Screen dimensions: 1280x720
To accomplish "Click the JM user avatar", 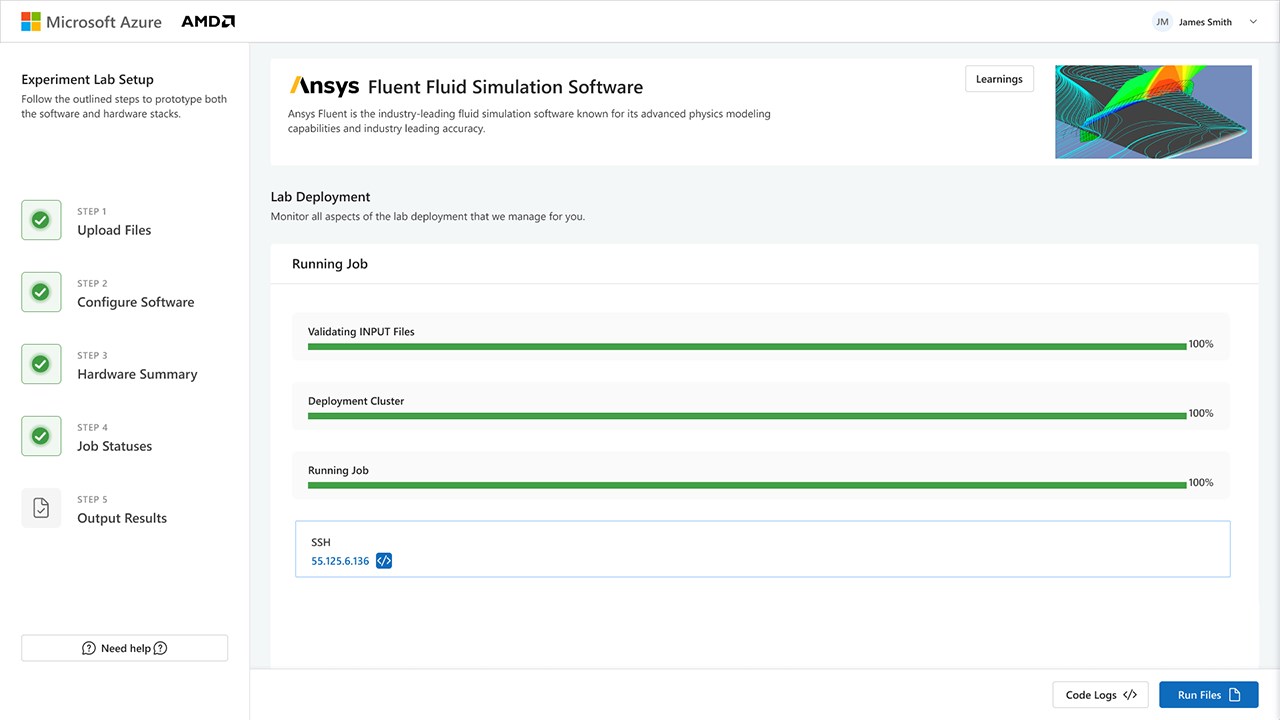I will click(1162, 22).
